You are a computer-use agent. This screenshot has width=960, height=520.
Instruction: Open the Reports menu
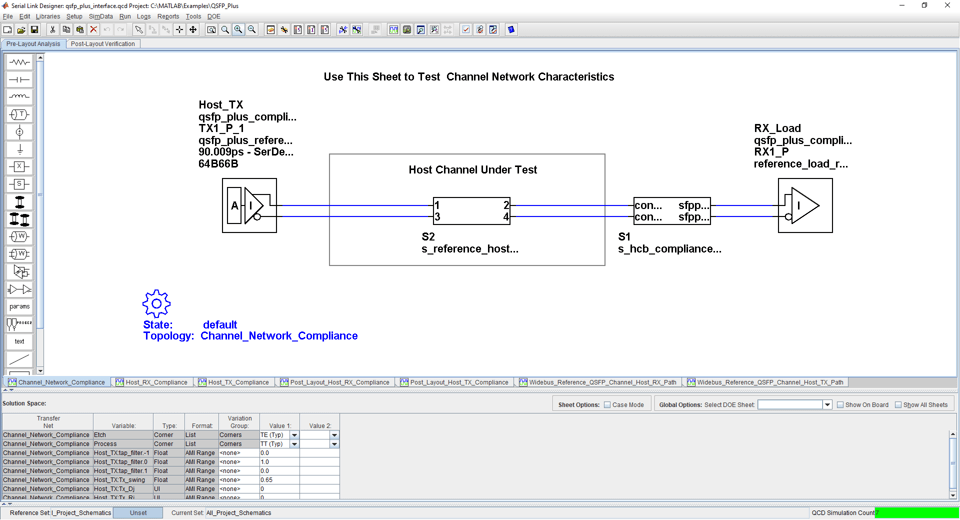point(168,17)
